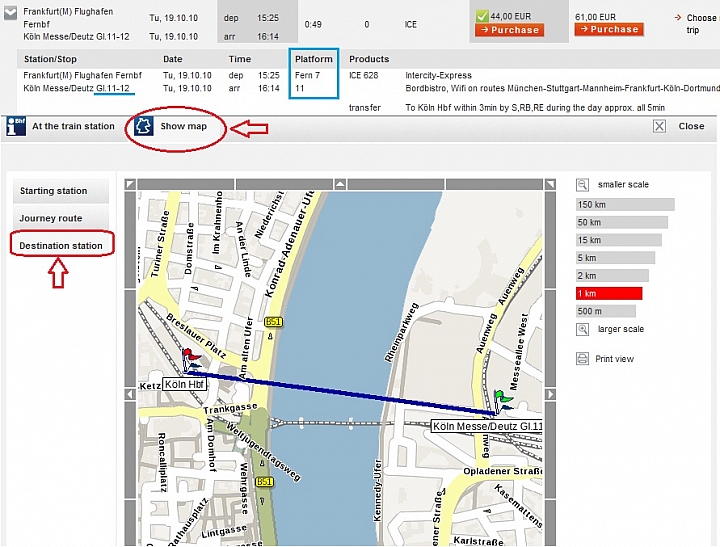
Task: Click the smaller scale label
Action: [x=623, y=185]
